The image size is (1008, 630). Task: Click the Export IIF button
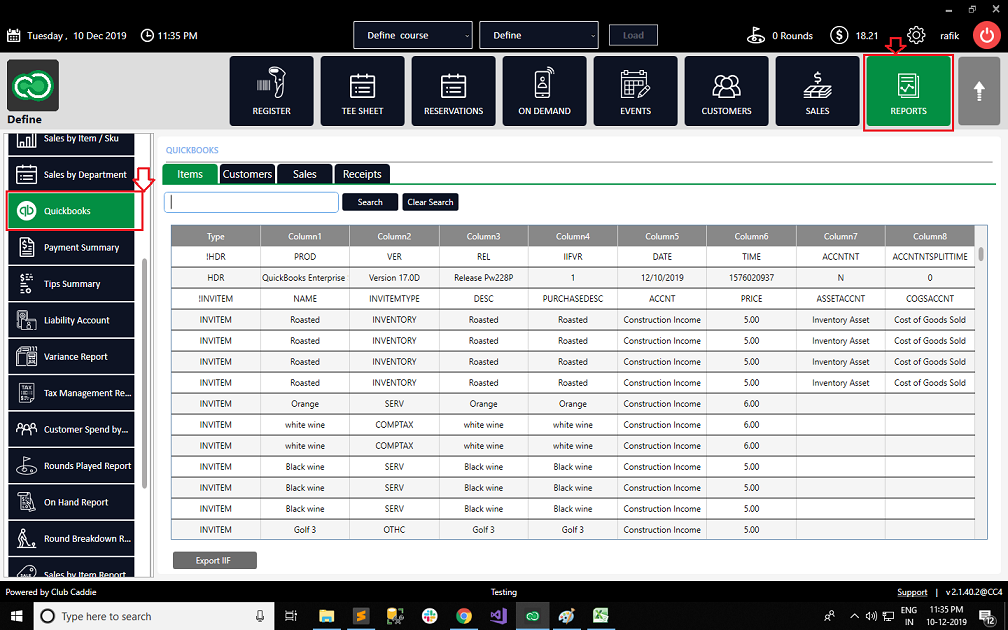(x=215, y=561)
